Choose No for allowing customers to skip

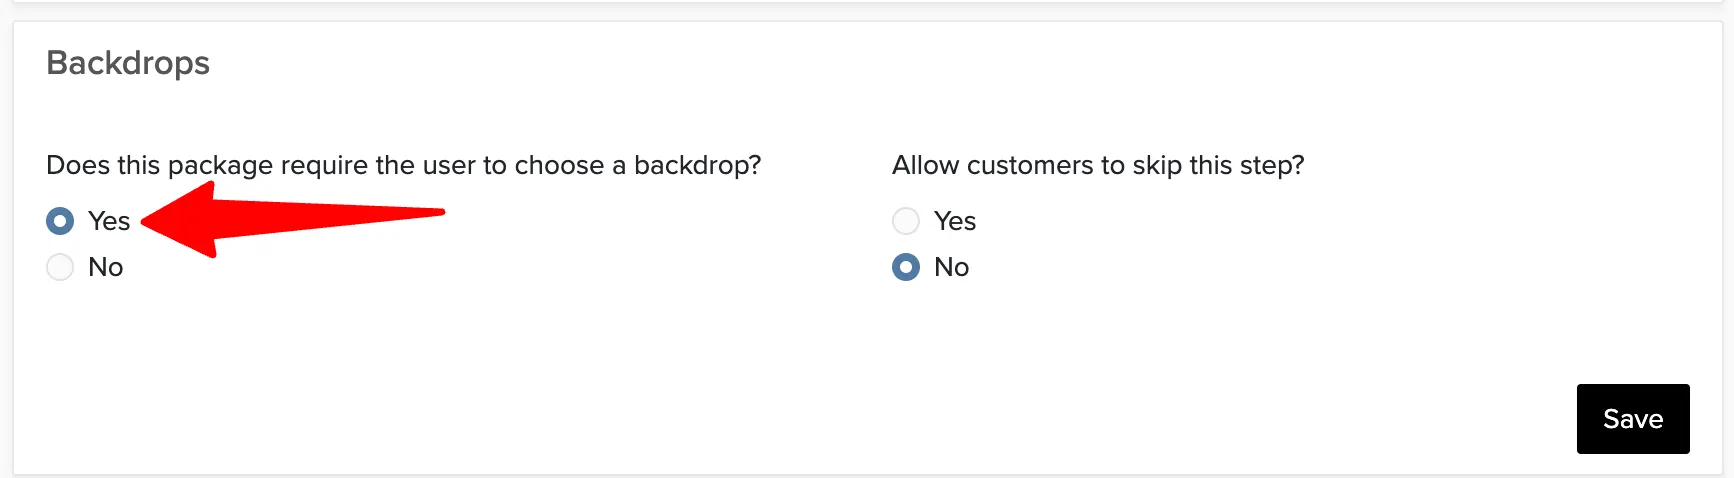[906, 267]
